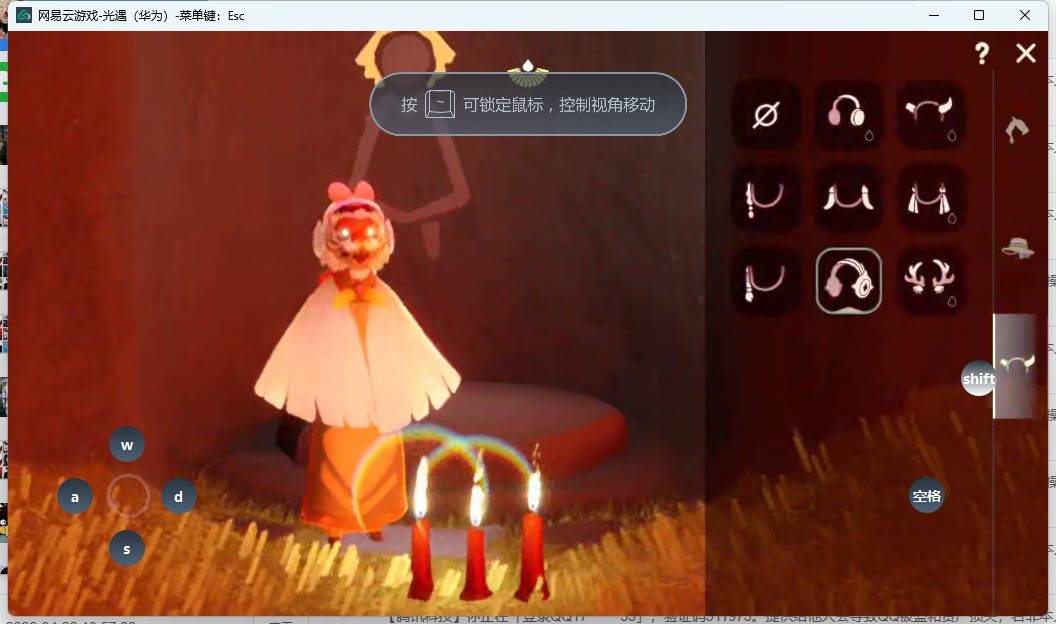Viewport: 1056px width, 624px height.
Task: Open the selected horn accessory category tab
Action: point(1016,366)
